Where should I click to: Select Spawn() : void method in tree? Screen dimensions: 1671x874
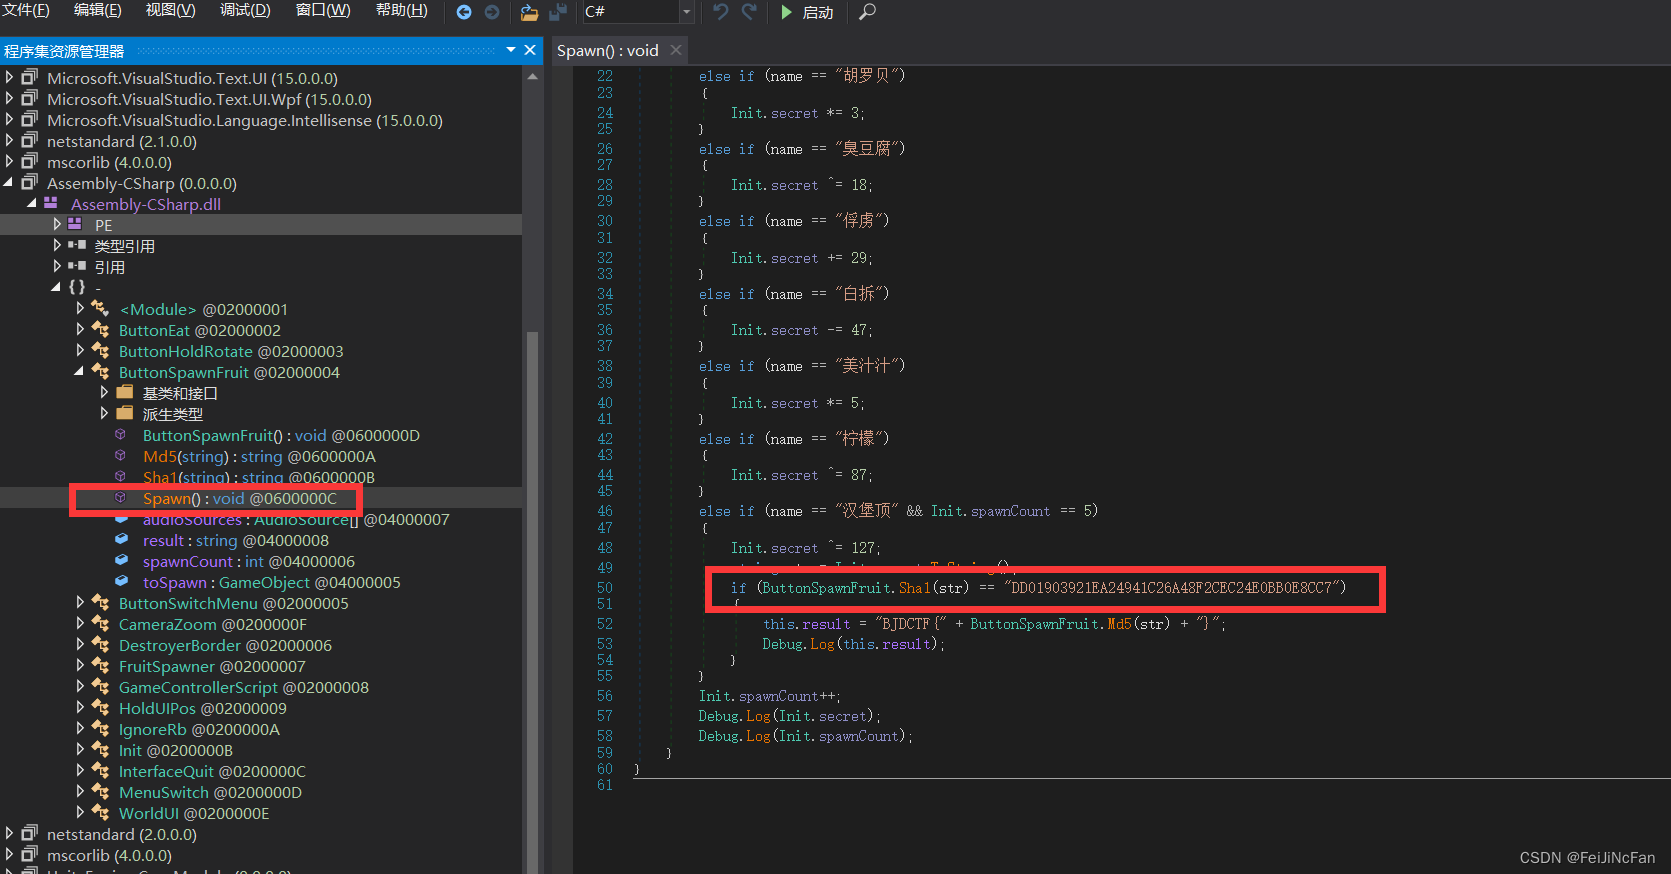[x=240, y=498]
